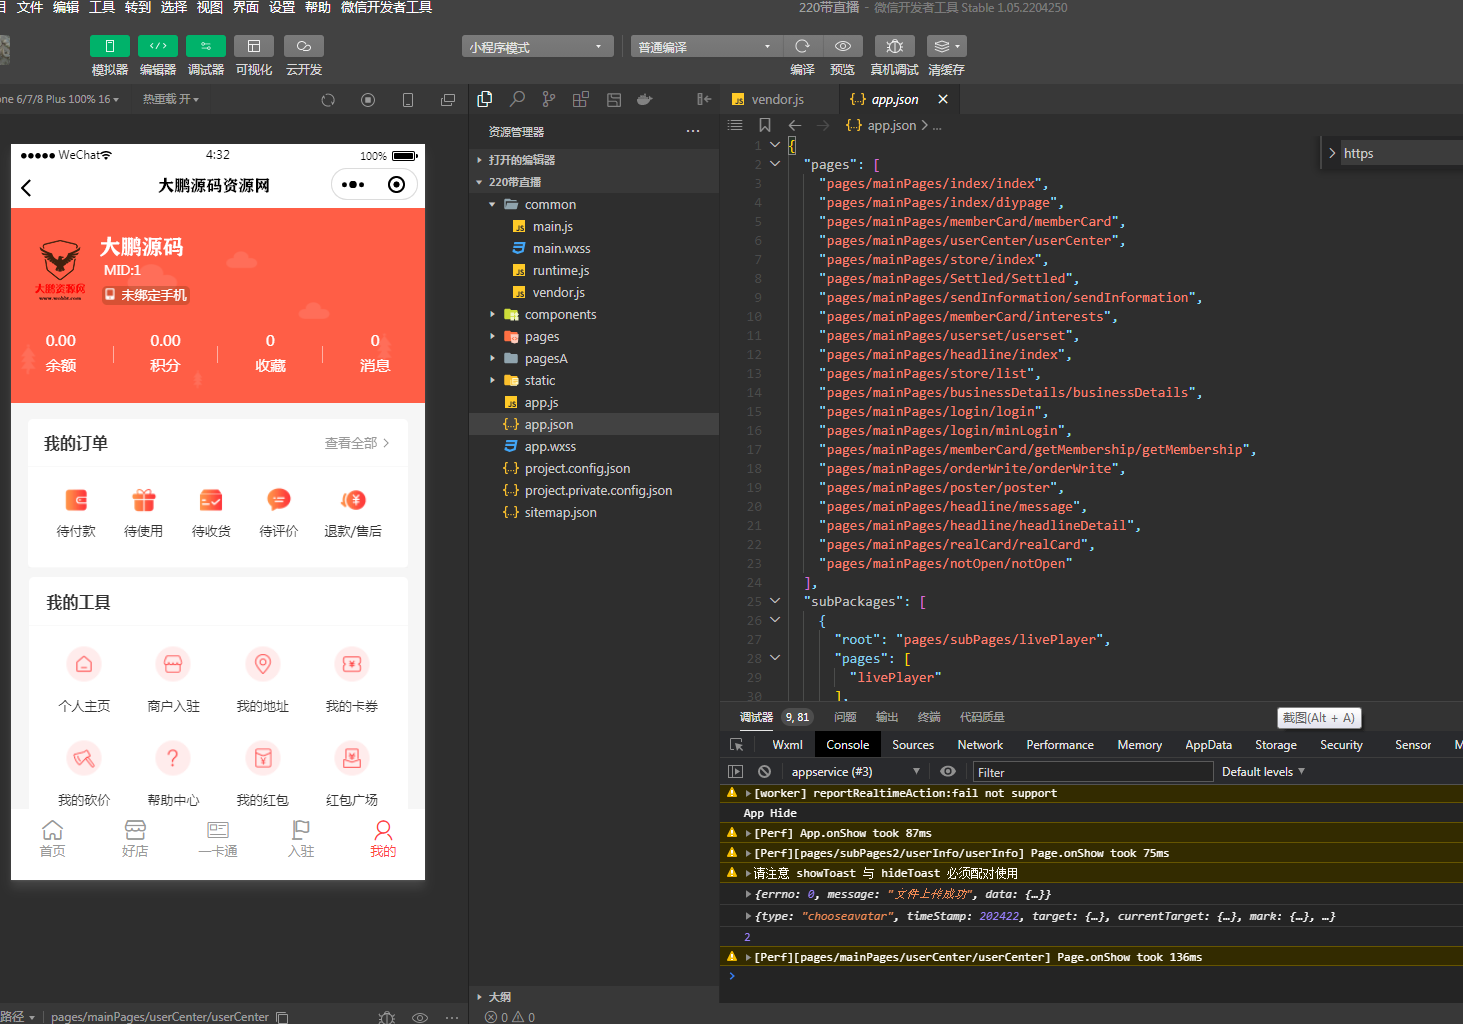The height and width of the screenshot is (1024, 1463).
Task: Toggle the 编辑器 editor panel button
Action: coord(158,46)
